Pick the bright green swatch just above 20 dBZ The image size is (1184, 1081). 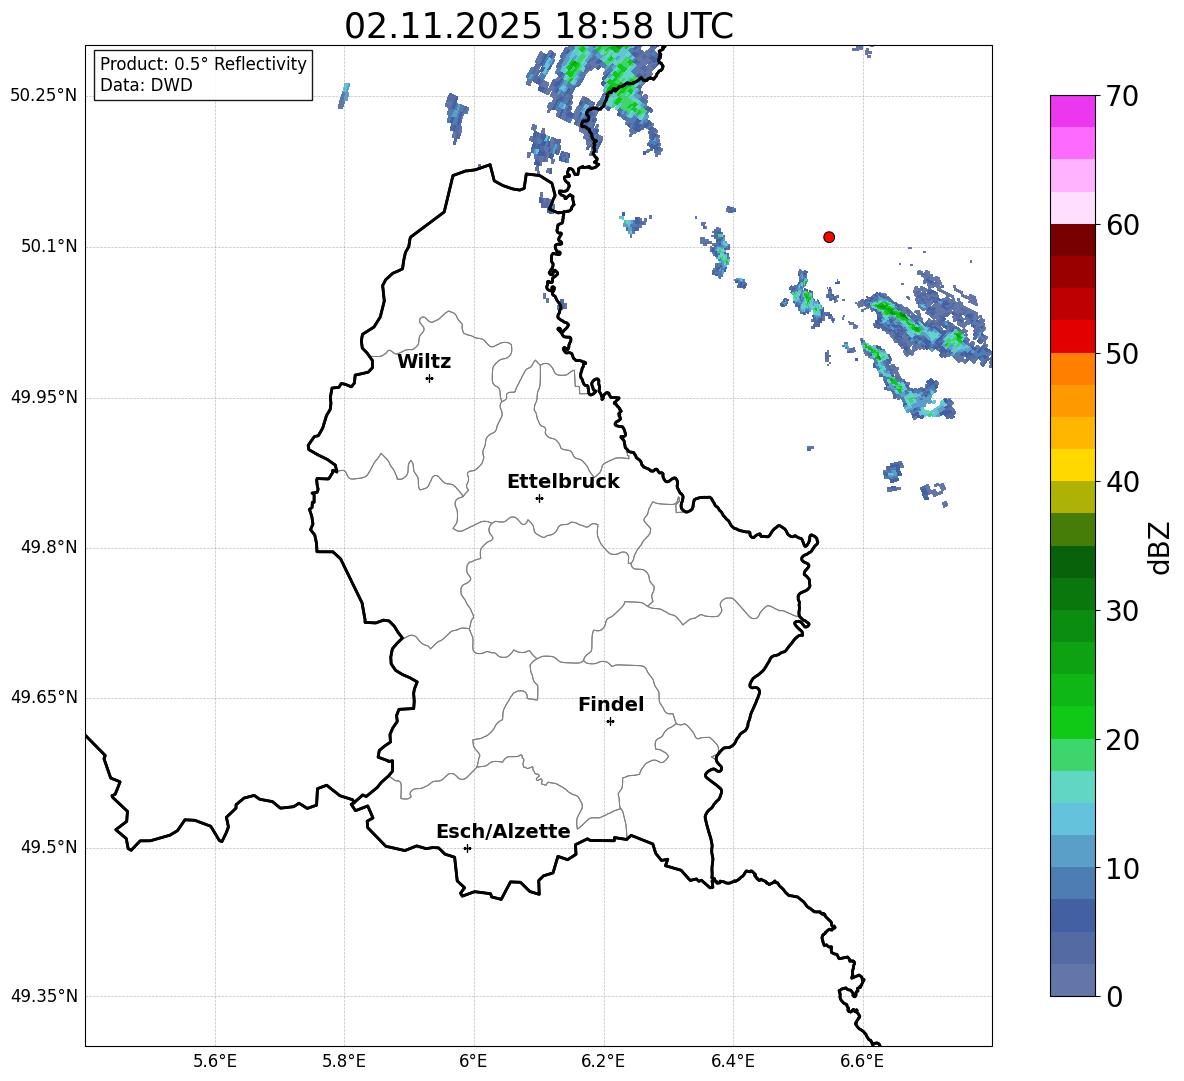coord(1073,723)
